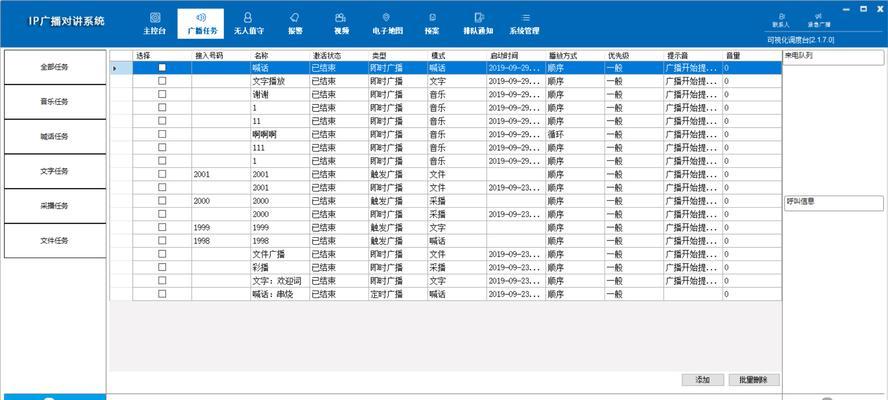Filter by 喊话任务 shouting tasks

pyautogui.click(x=55, y=137)
